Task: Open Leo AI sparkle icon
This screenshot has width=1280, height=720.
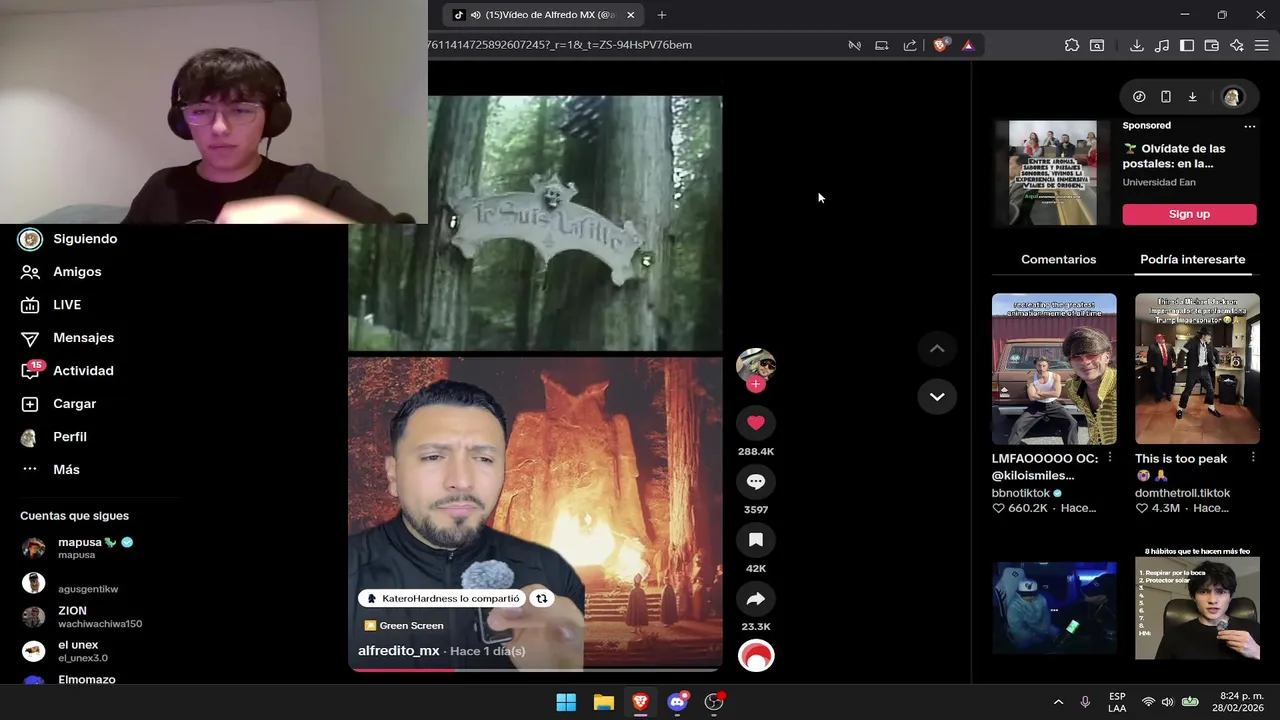Action: [1237, 45]
